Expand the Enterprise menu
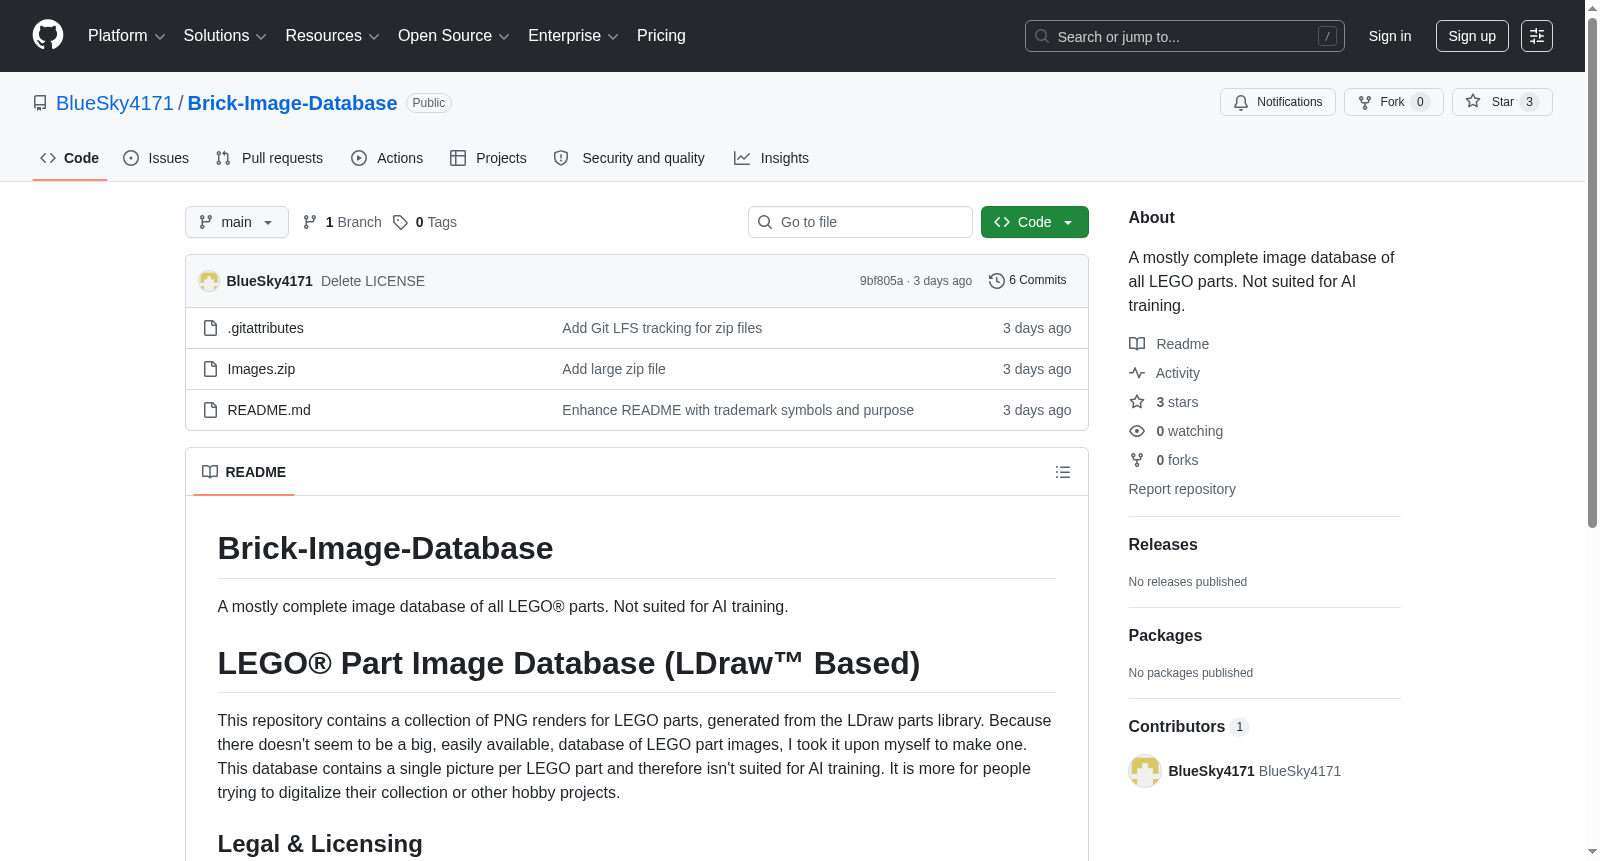 (573, 36)
